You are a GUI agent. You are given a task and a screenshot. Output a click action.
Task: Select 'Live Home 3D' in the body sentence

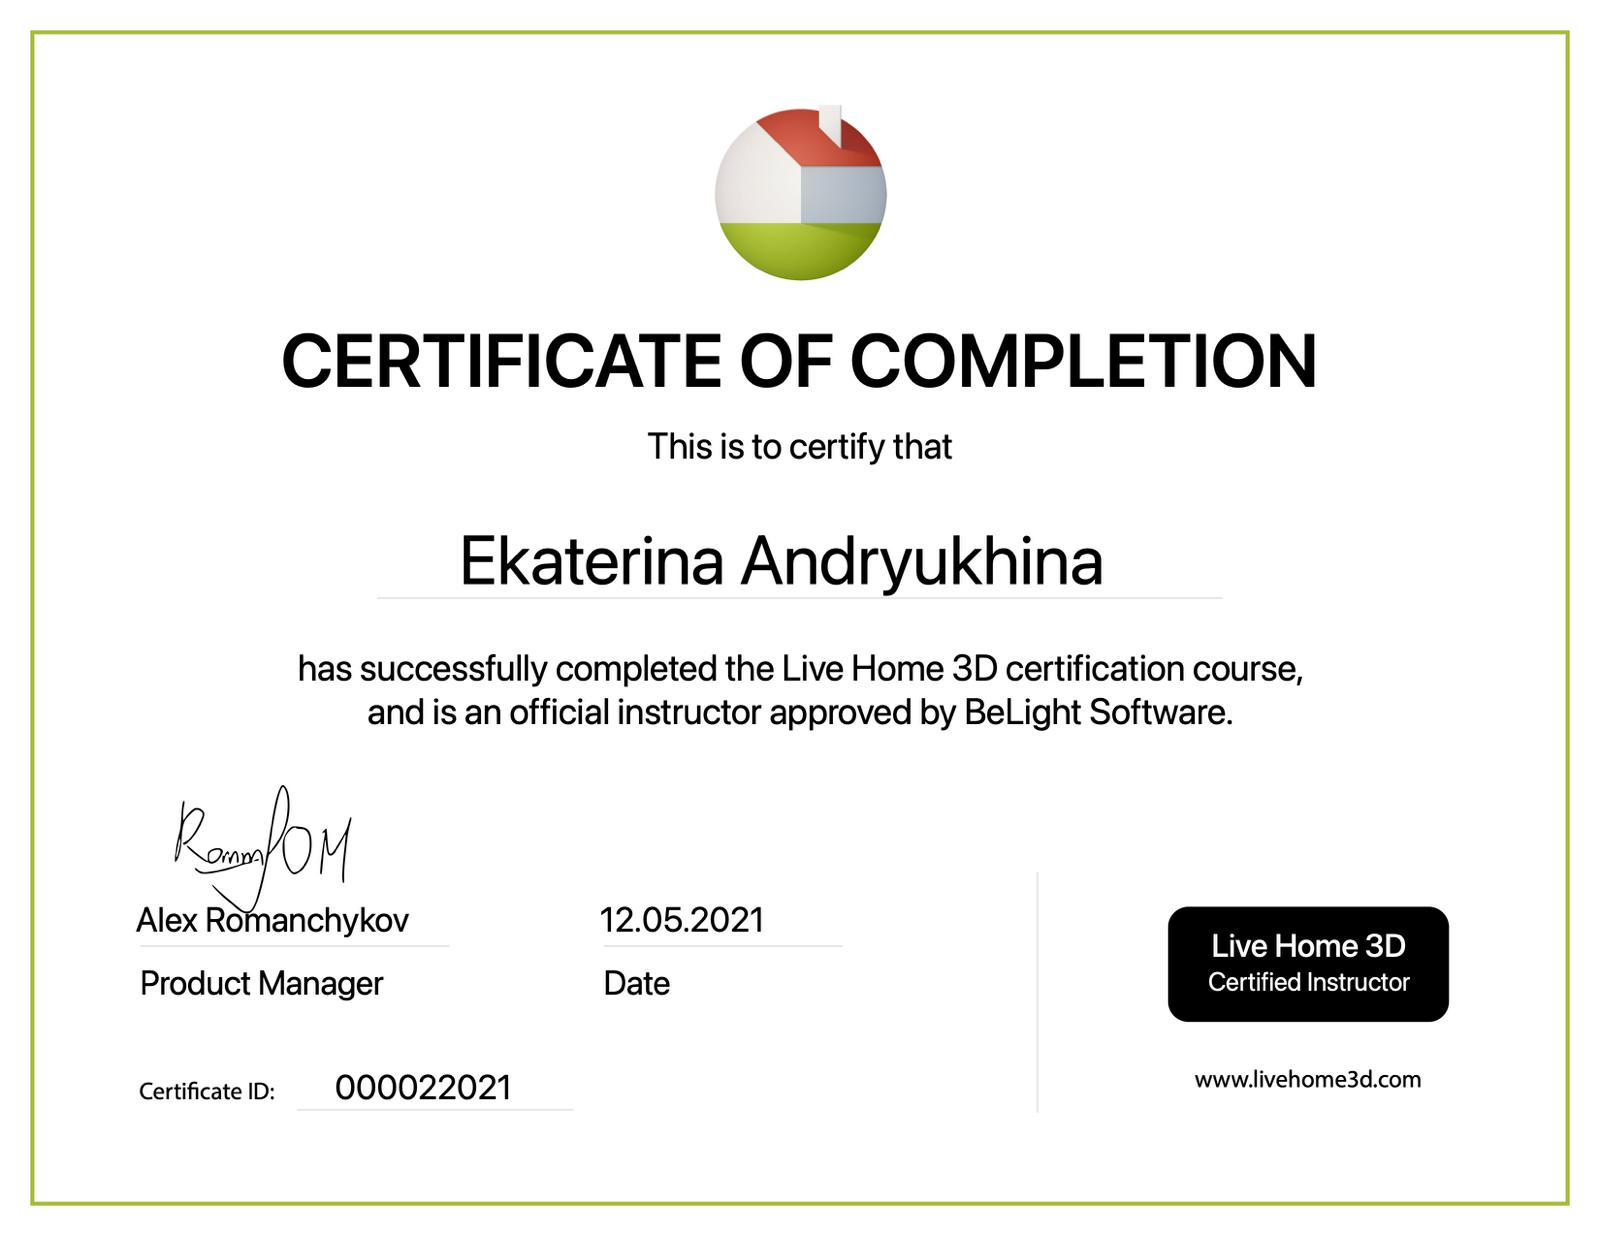[x=862, y=668]
